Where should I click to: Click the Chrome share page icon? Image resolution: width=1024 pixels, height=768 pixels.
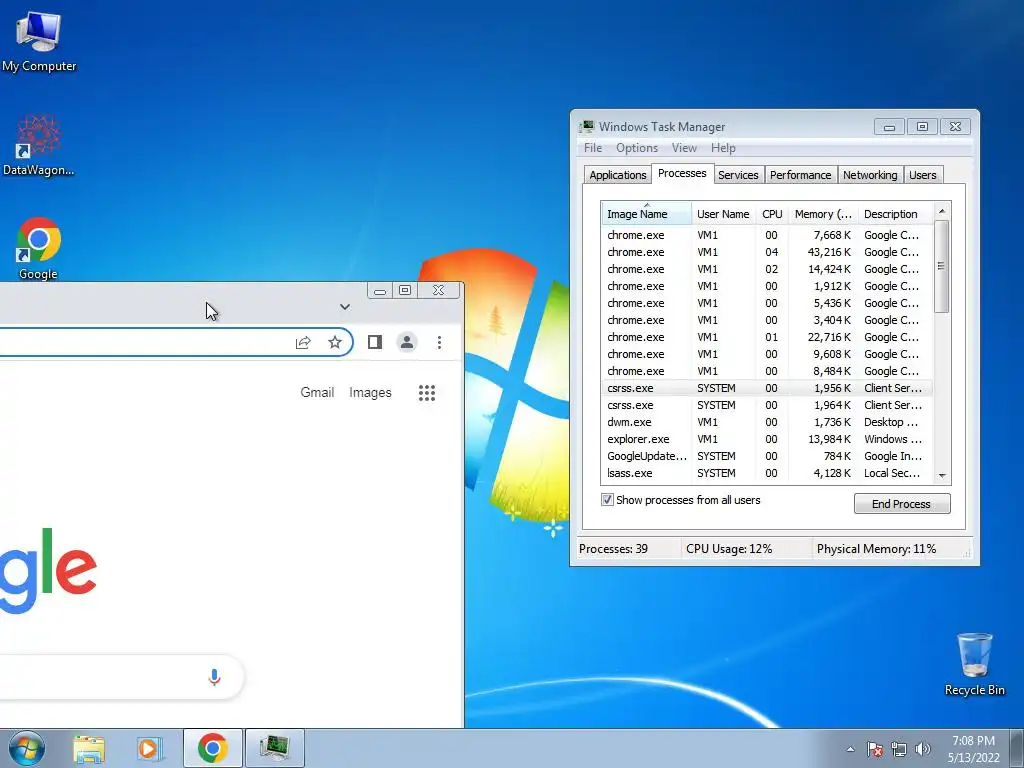303,342
